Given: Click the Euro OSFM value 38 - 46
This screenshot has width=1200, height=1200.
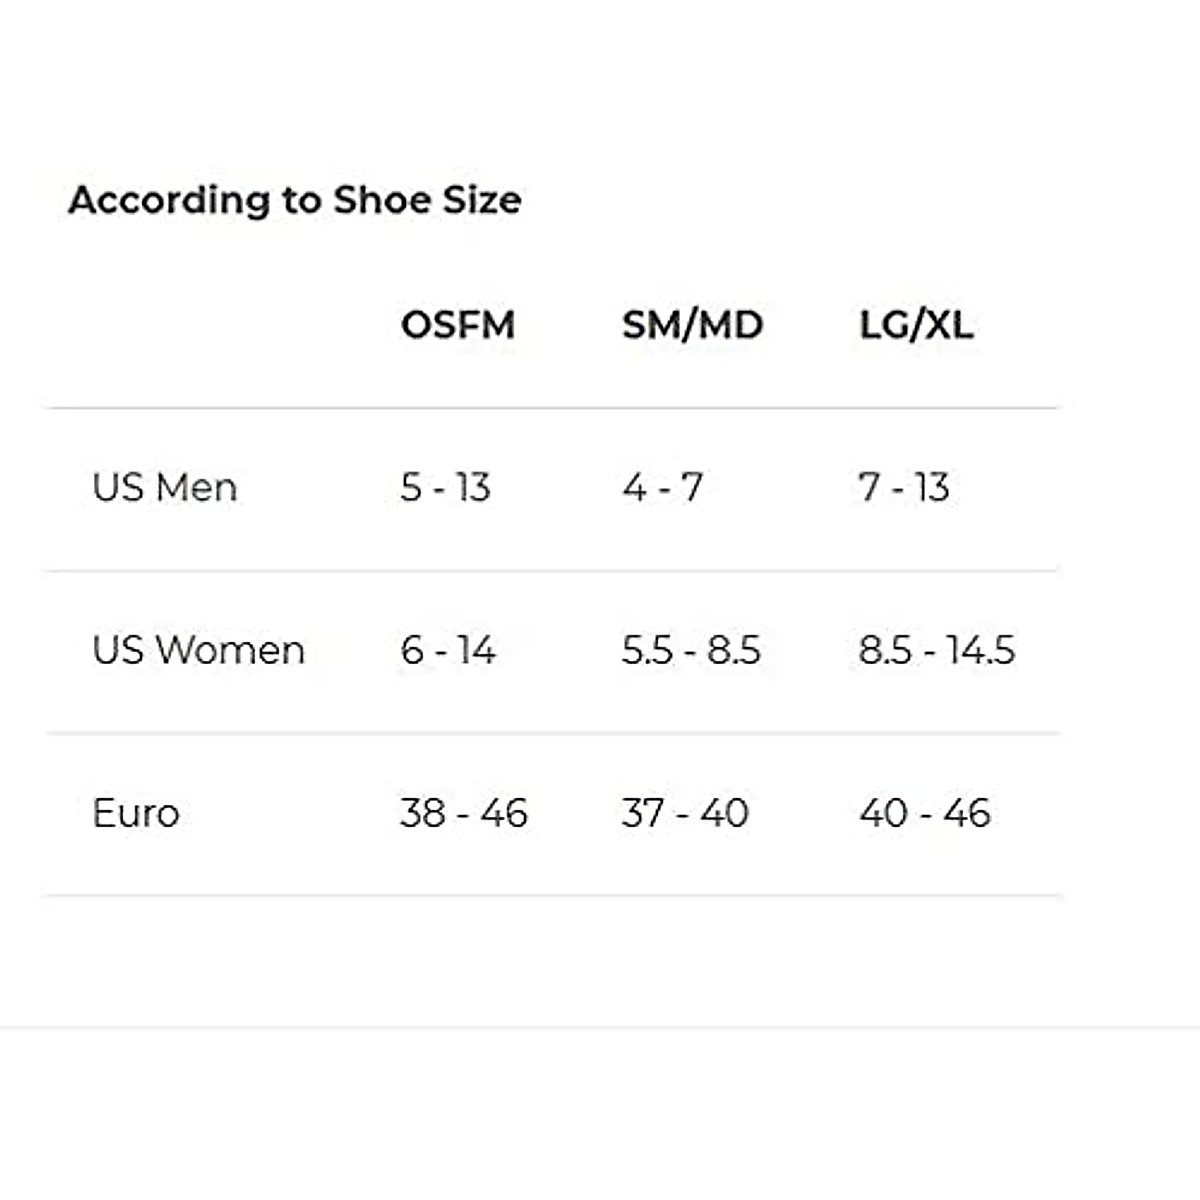Looking at the screenshot, I should [464, 813].
